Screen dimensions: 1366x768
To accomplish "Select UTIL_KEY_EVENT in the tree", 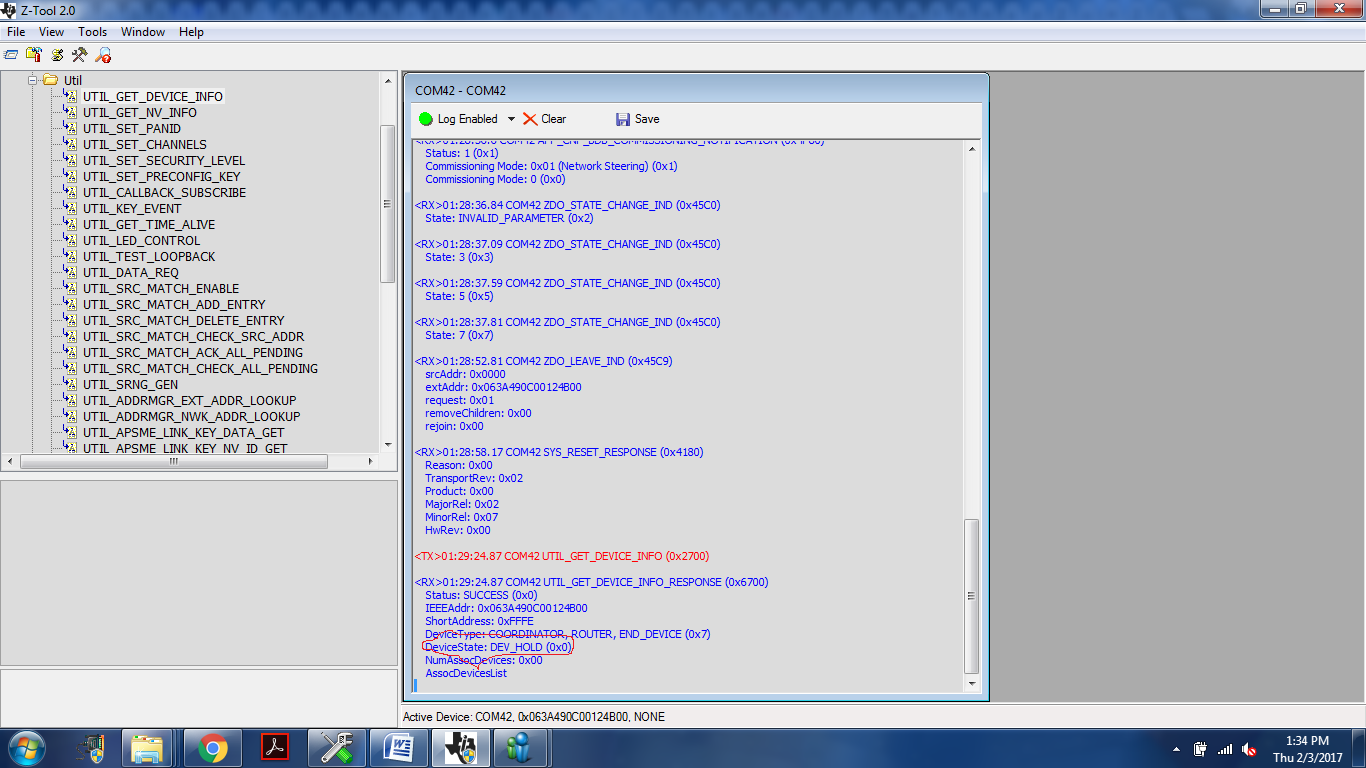I will click(x=132, y=209).
